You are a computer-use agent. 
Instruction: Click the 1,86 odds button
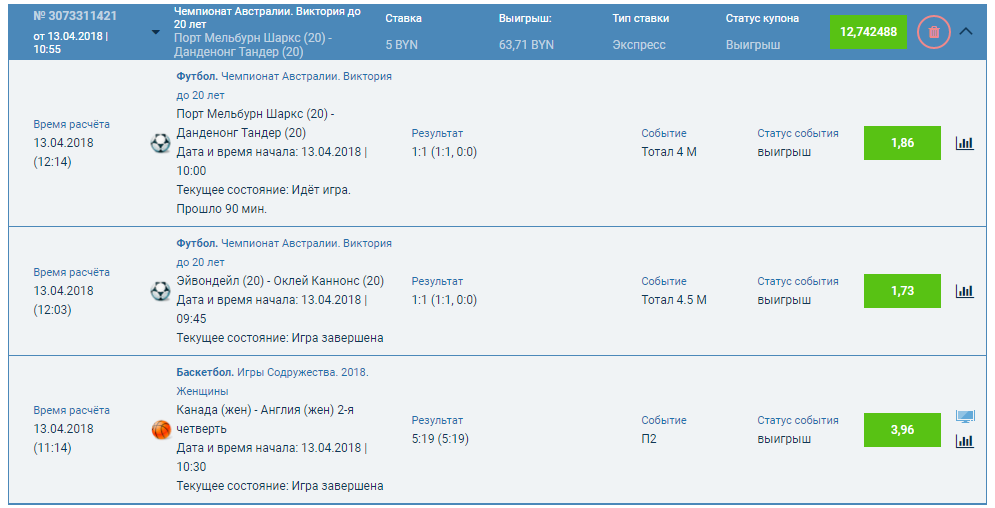click(x=902, y=143)
